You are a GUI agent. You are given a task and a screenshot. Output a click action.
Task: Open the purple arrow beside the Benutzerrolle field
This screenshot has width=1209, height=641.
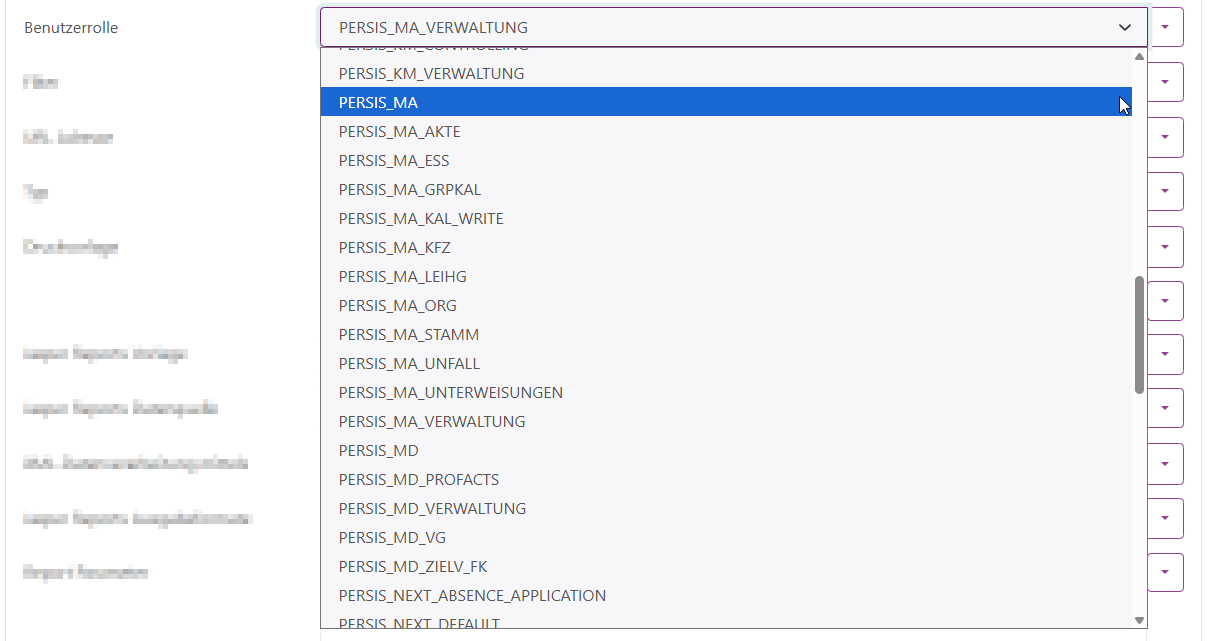(x=1165, y=27)
